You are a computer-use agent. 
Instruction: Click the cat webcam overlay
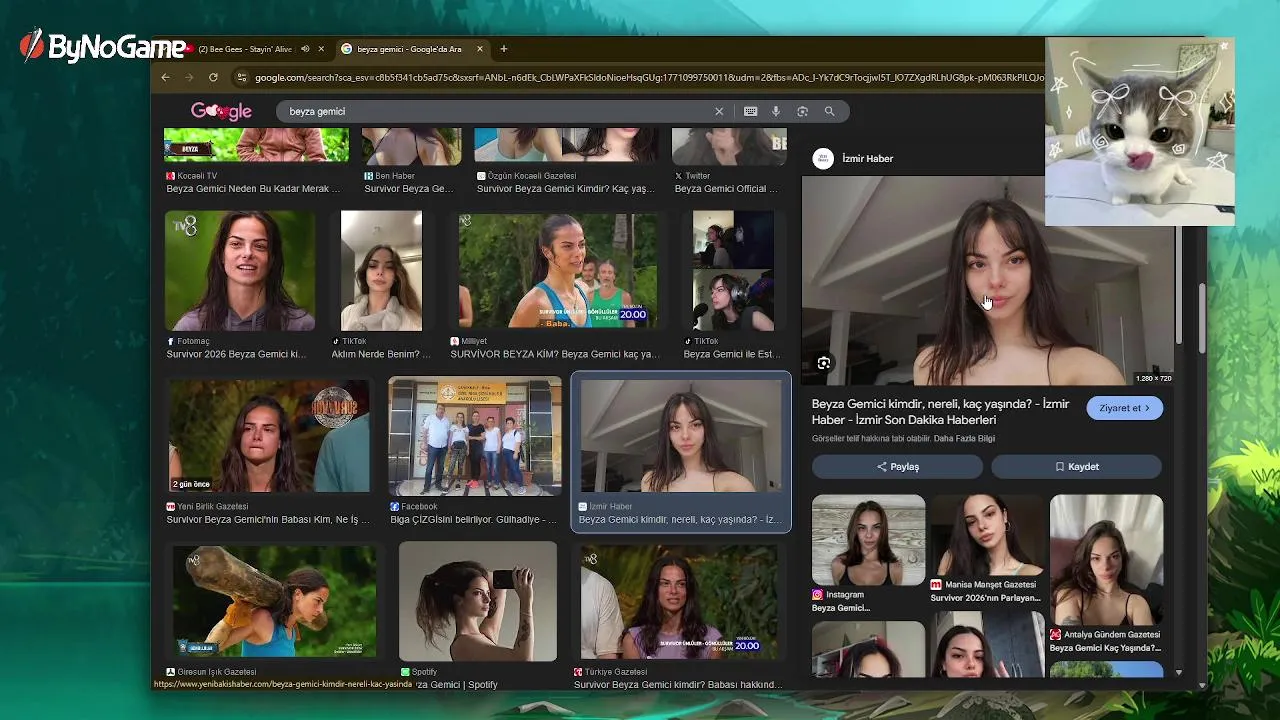pyautogui.click(x=1140, y=131)
